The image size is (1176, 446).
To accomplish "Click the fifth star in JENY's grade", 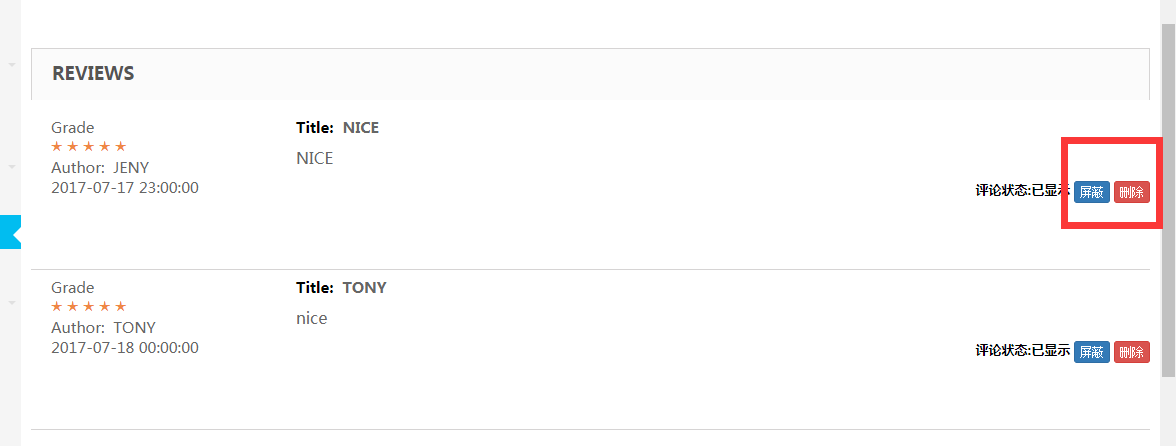I will coord(120,147).
